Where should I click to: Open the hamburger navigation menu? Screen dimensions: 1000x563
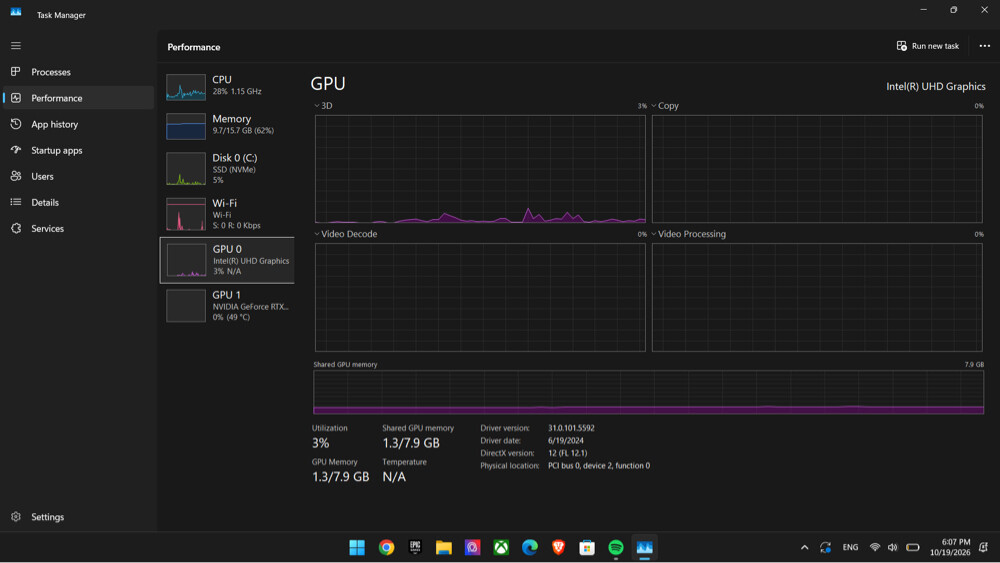[x=16, y=46]
